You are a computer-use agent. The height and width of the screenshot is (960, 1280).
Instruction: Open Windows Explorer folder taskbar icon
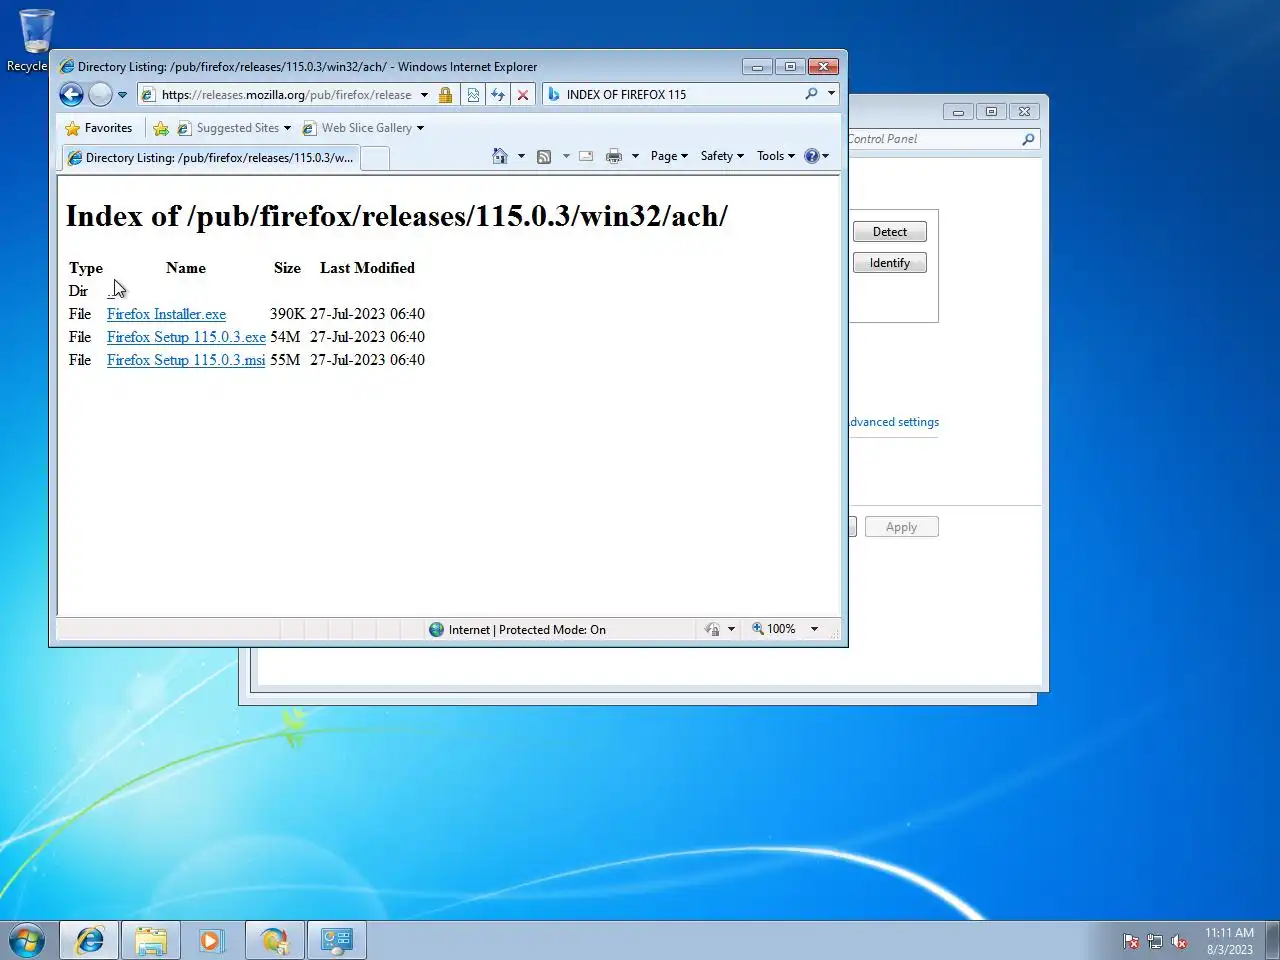(151, 941)
